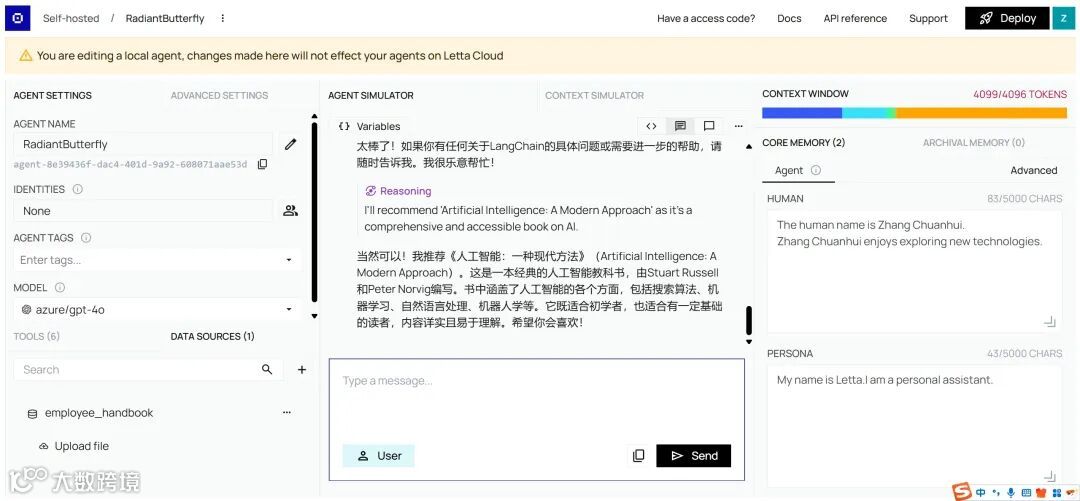Add a data source with the plus icon
The image size is (1080, 501).
(302, 370)
